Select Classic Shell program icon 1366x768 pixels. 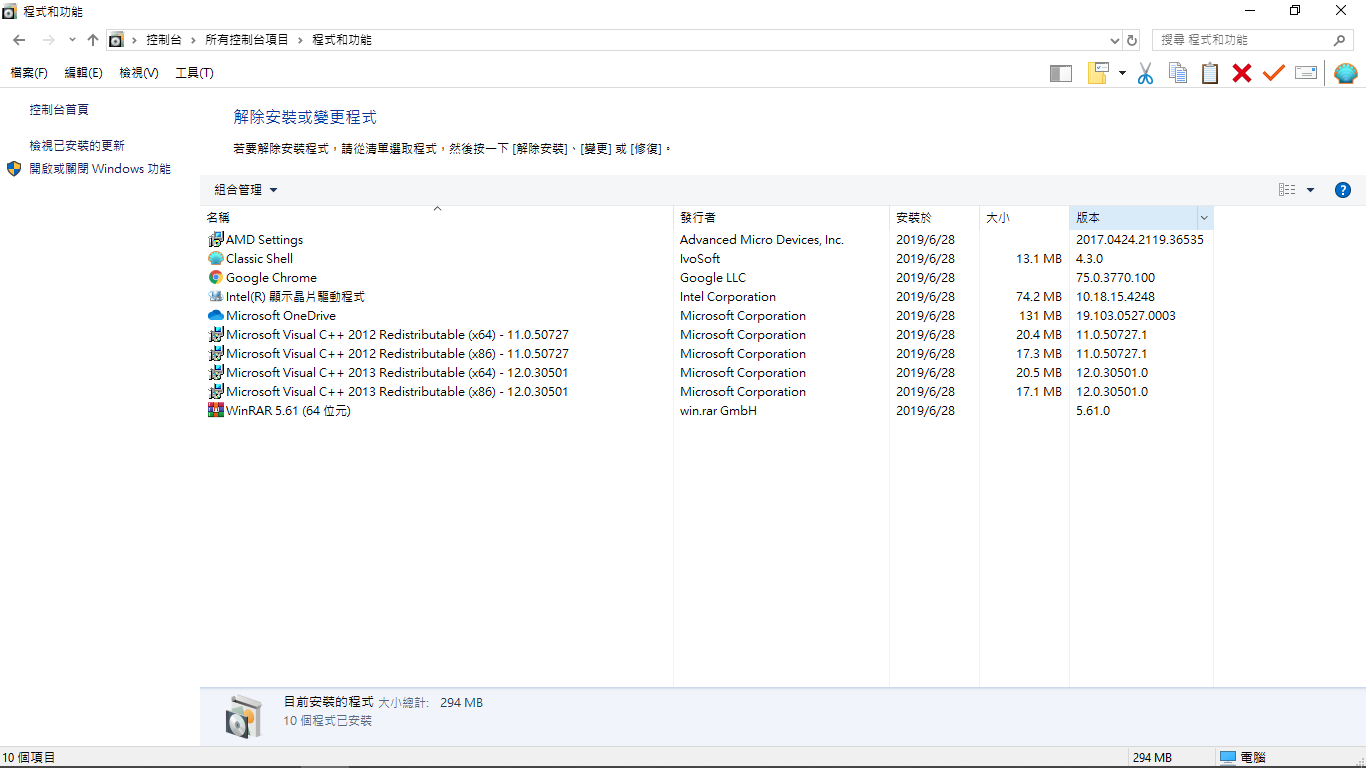[216, 259]
